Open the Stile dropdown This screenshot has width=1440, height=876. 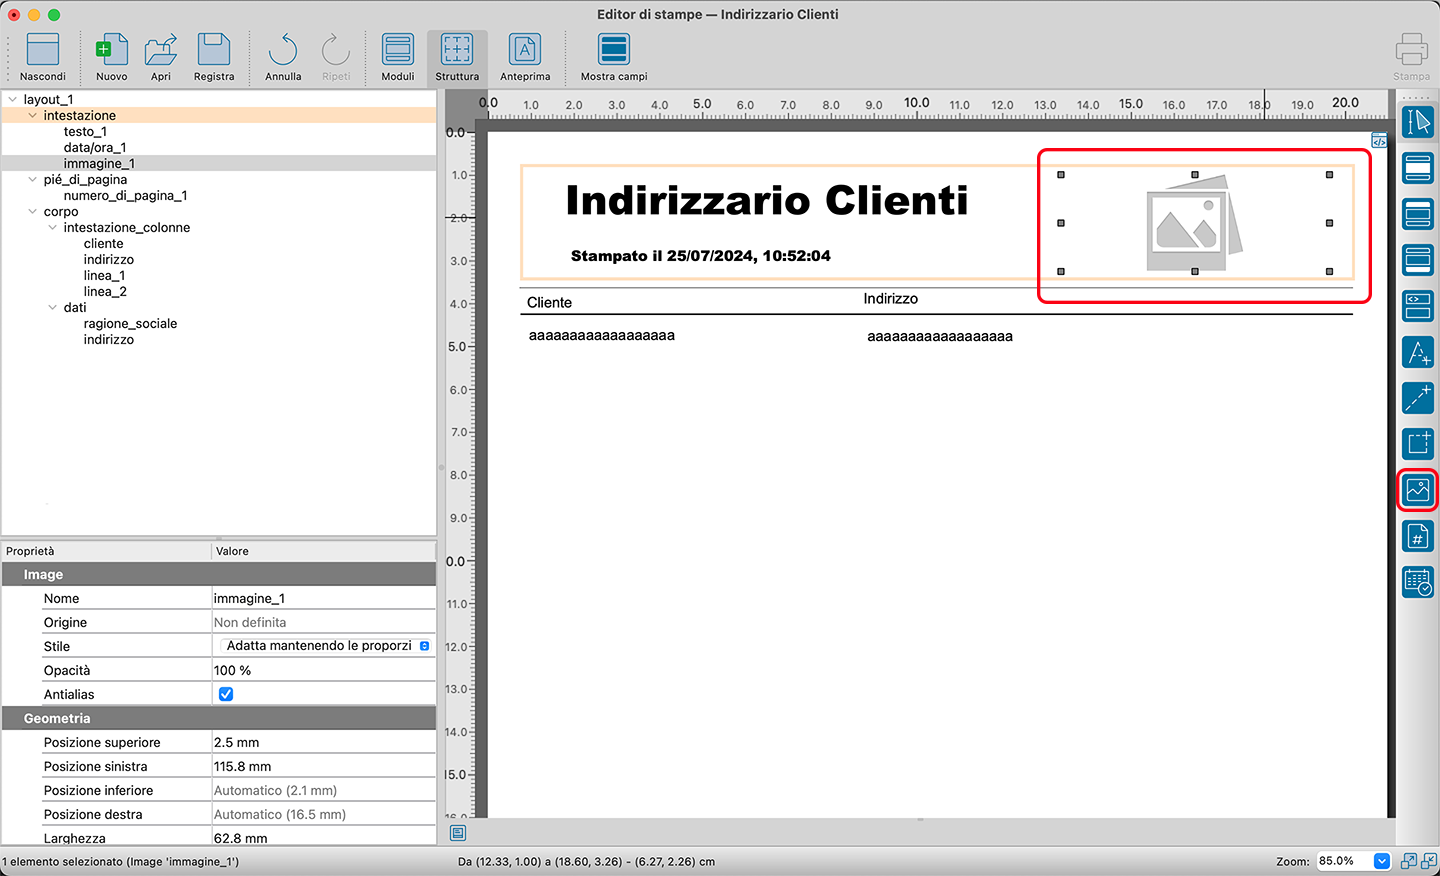[x=323, y=646]
